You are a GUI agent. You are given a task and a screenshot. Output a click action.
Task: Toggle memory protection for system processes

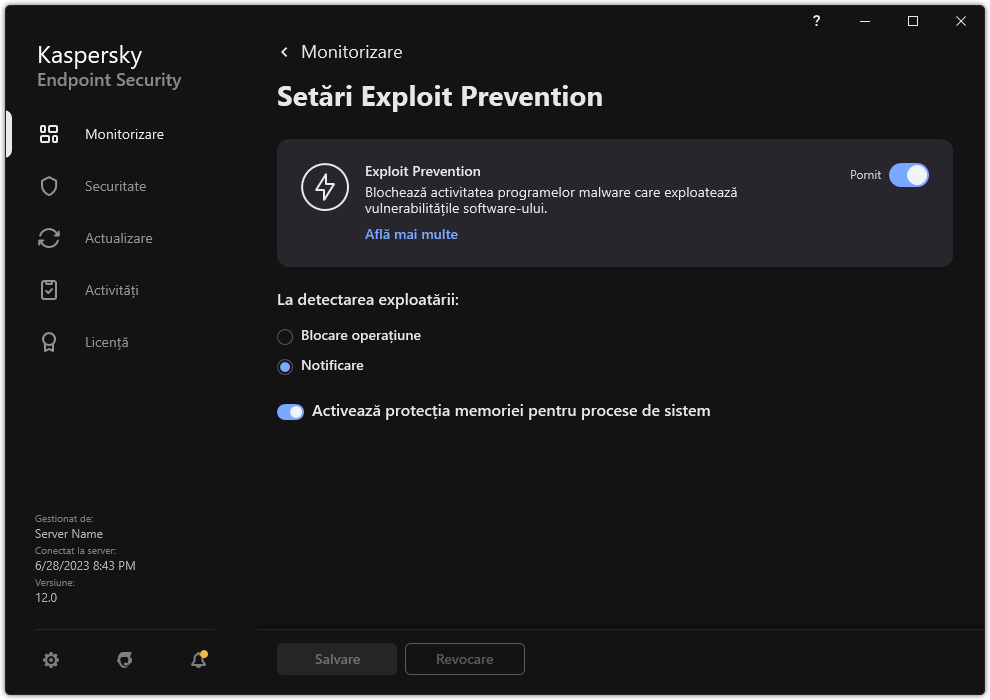pyautogui.click(x=290, y=411)
